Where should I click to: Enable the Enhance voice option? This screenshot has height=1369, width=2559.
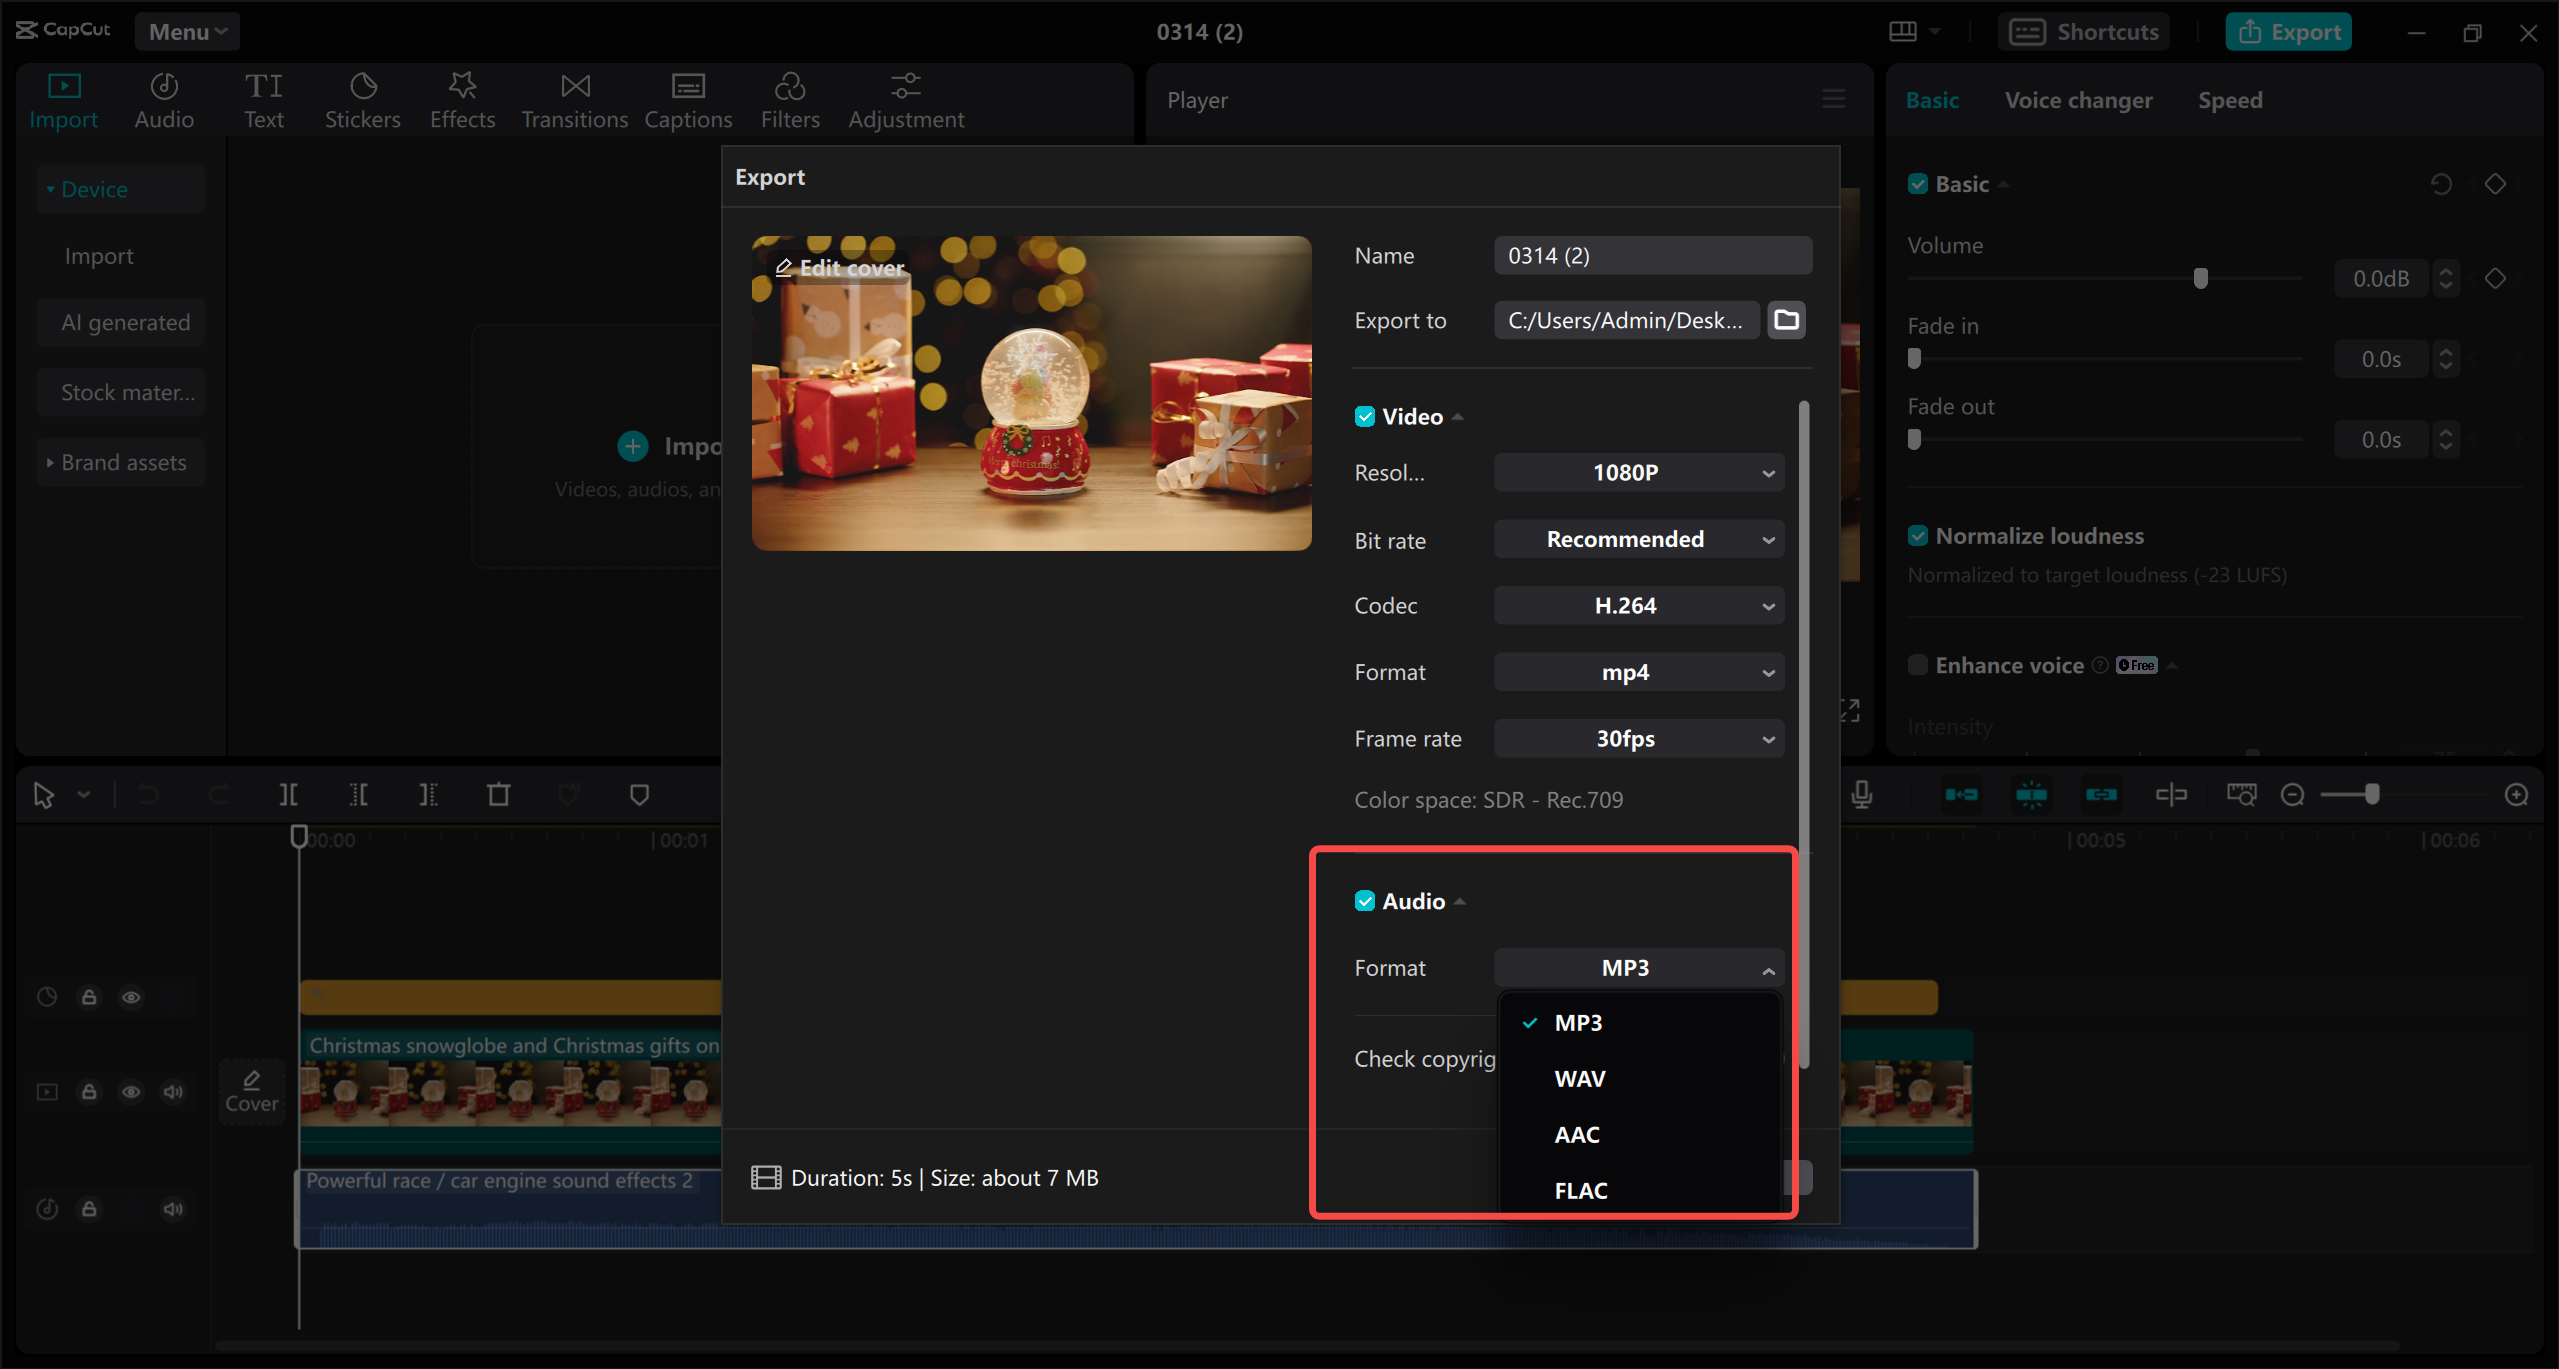[x=1919, y=664]
